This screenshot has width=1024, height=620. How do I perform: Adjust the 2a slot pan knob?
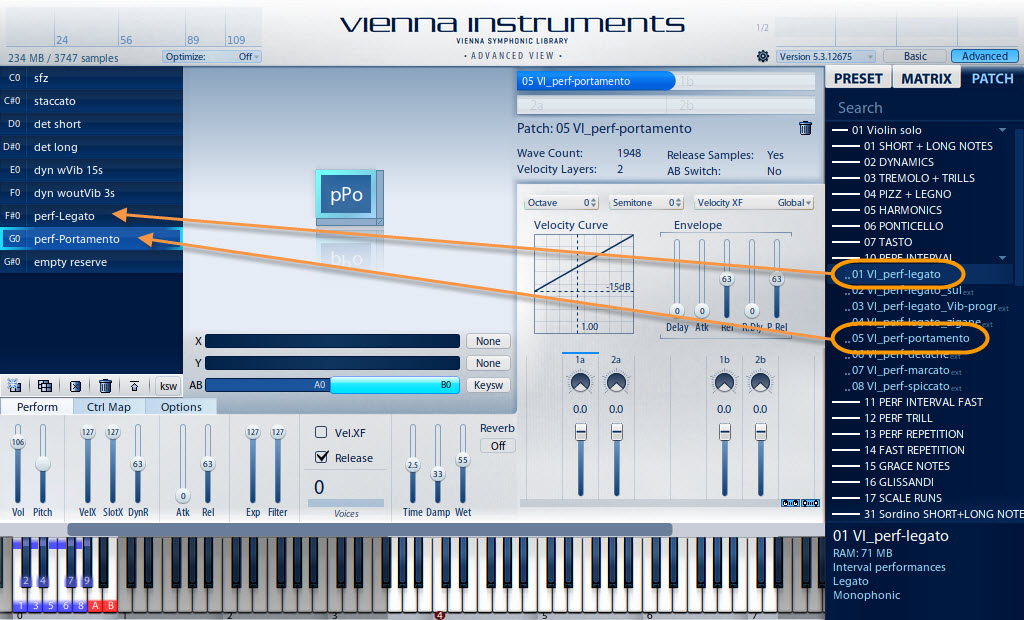click(x=616, y=383)
